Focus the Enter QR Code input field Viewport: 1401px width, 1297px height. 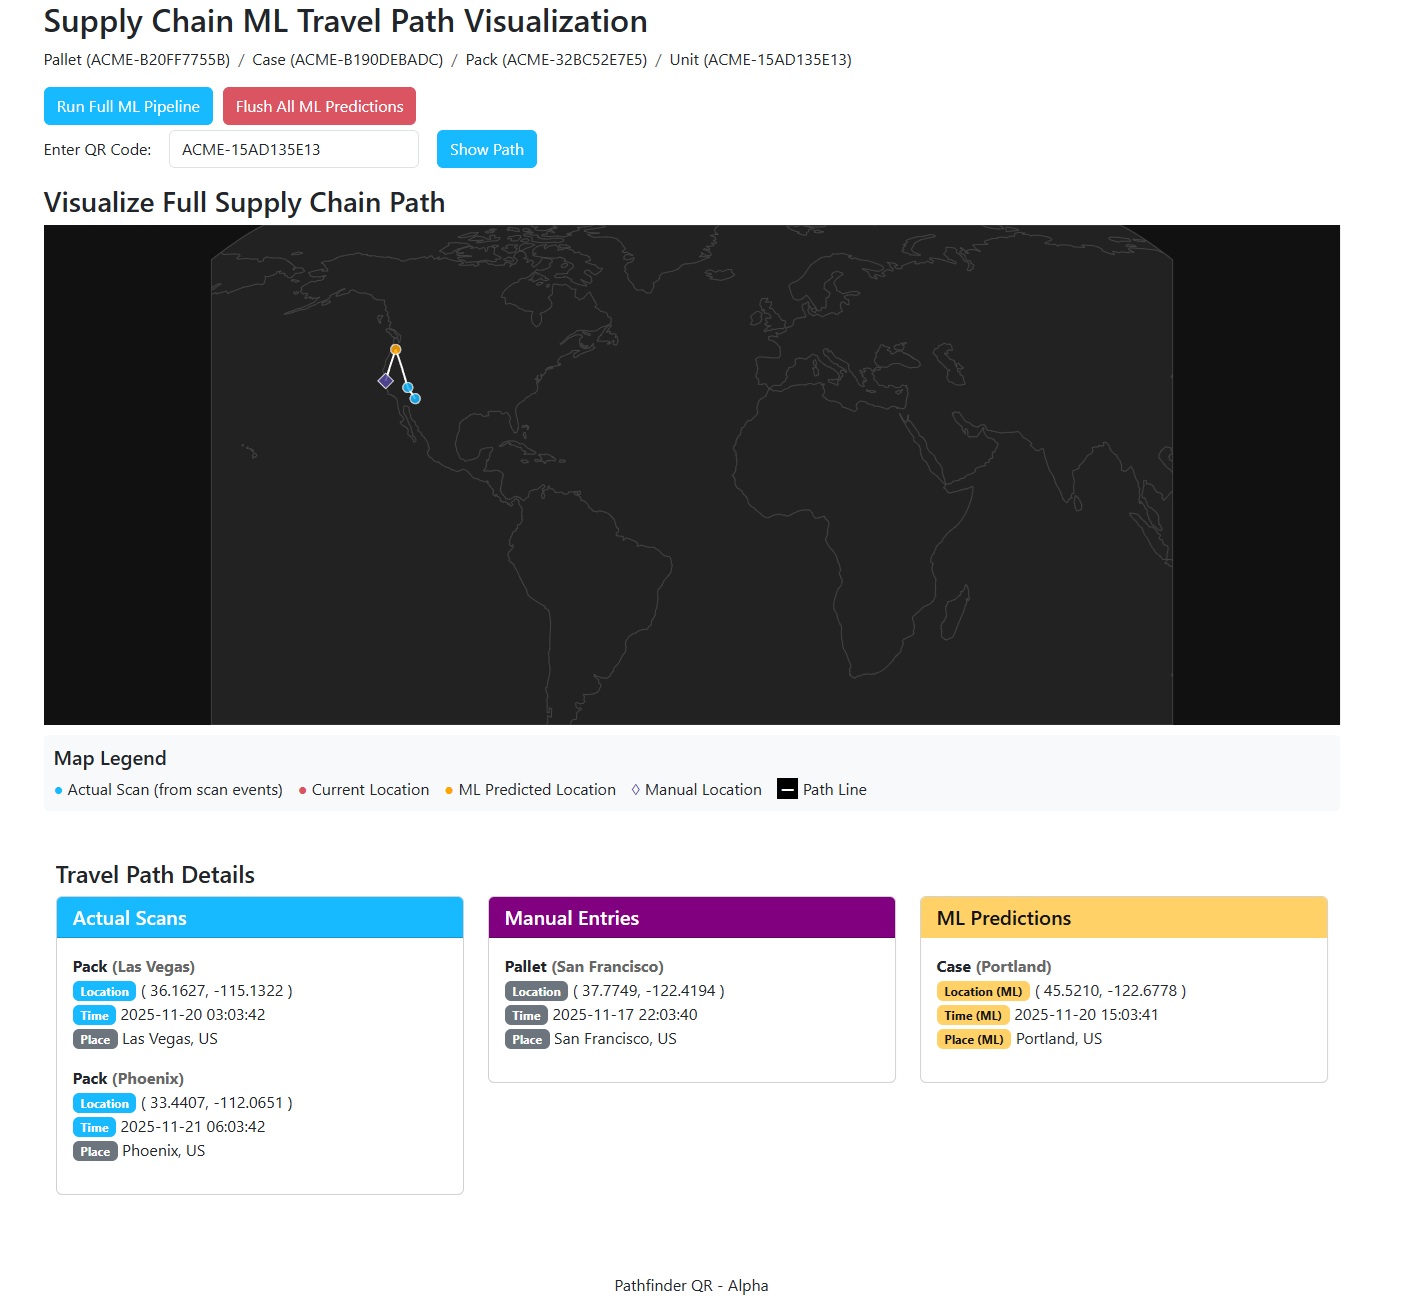293,149
